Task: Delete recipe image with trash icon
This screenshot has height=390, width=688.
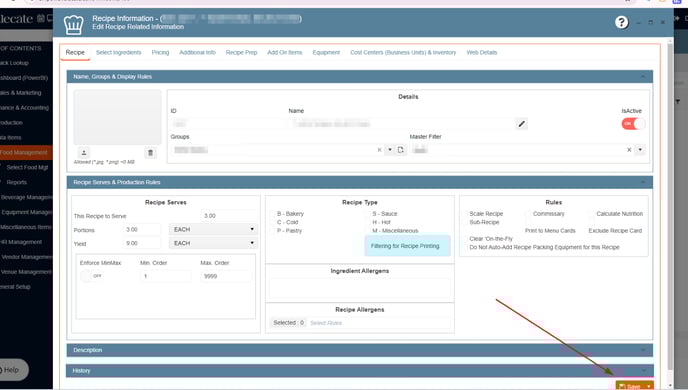Action: click(150, 153)
